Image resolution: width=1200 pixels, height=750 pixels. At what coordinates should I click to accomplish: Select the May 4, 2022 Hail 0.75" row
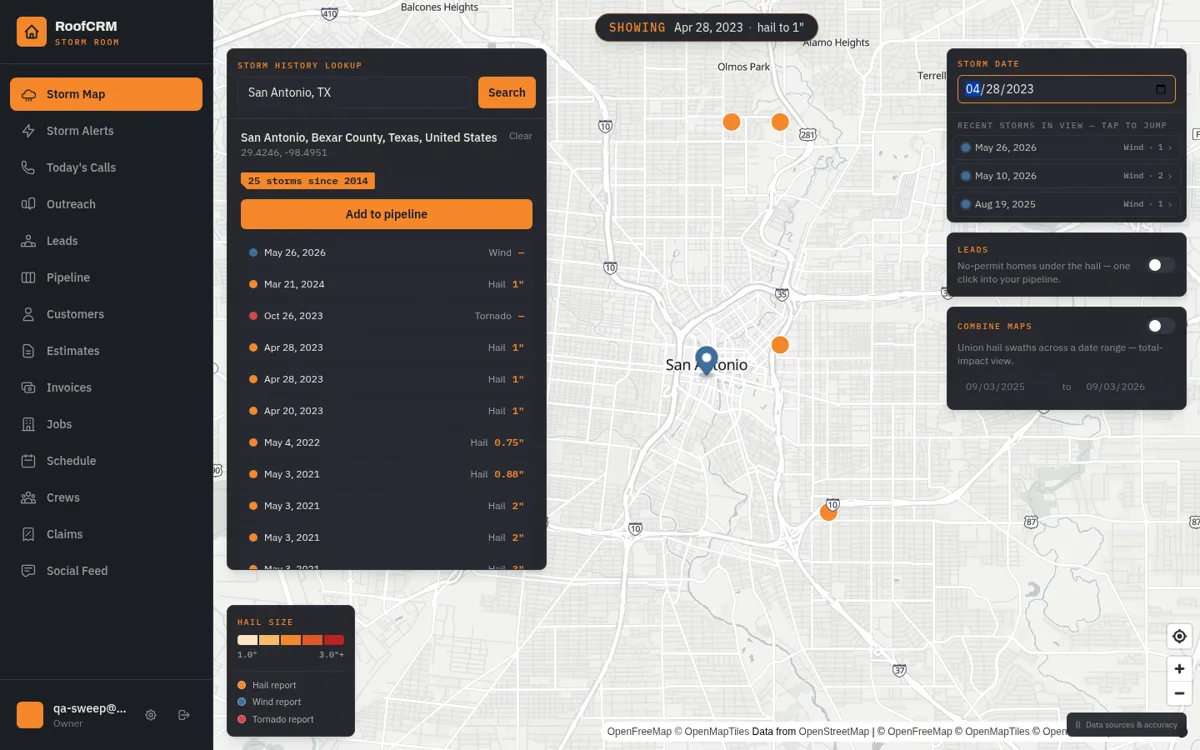click(x=386, y=443)
